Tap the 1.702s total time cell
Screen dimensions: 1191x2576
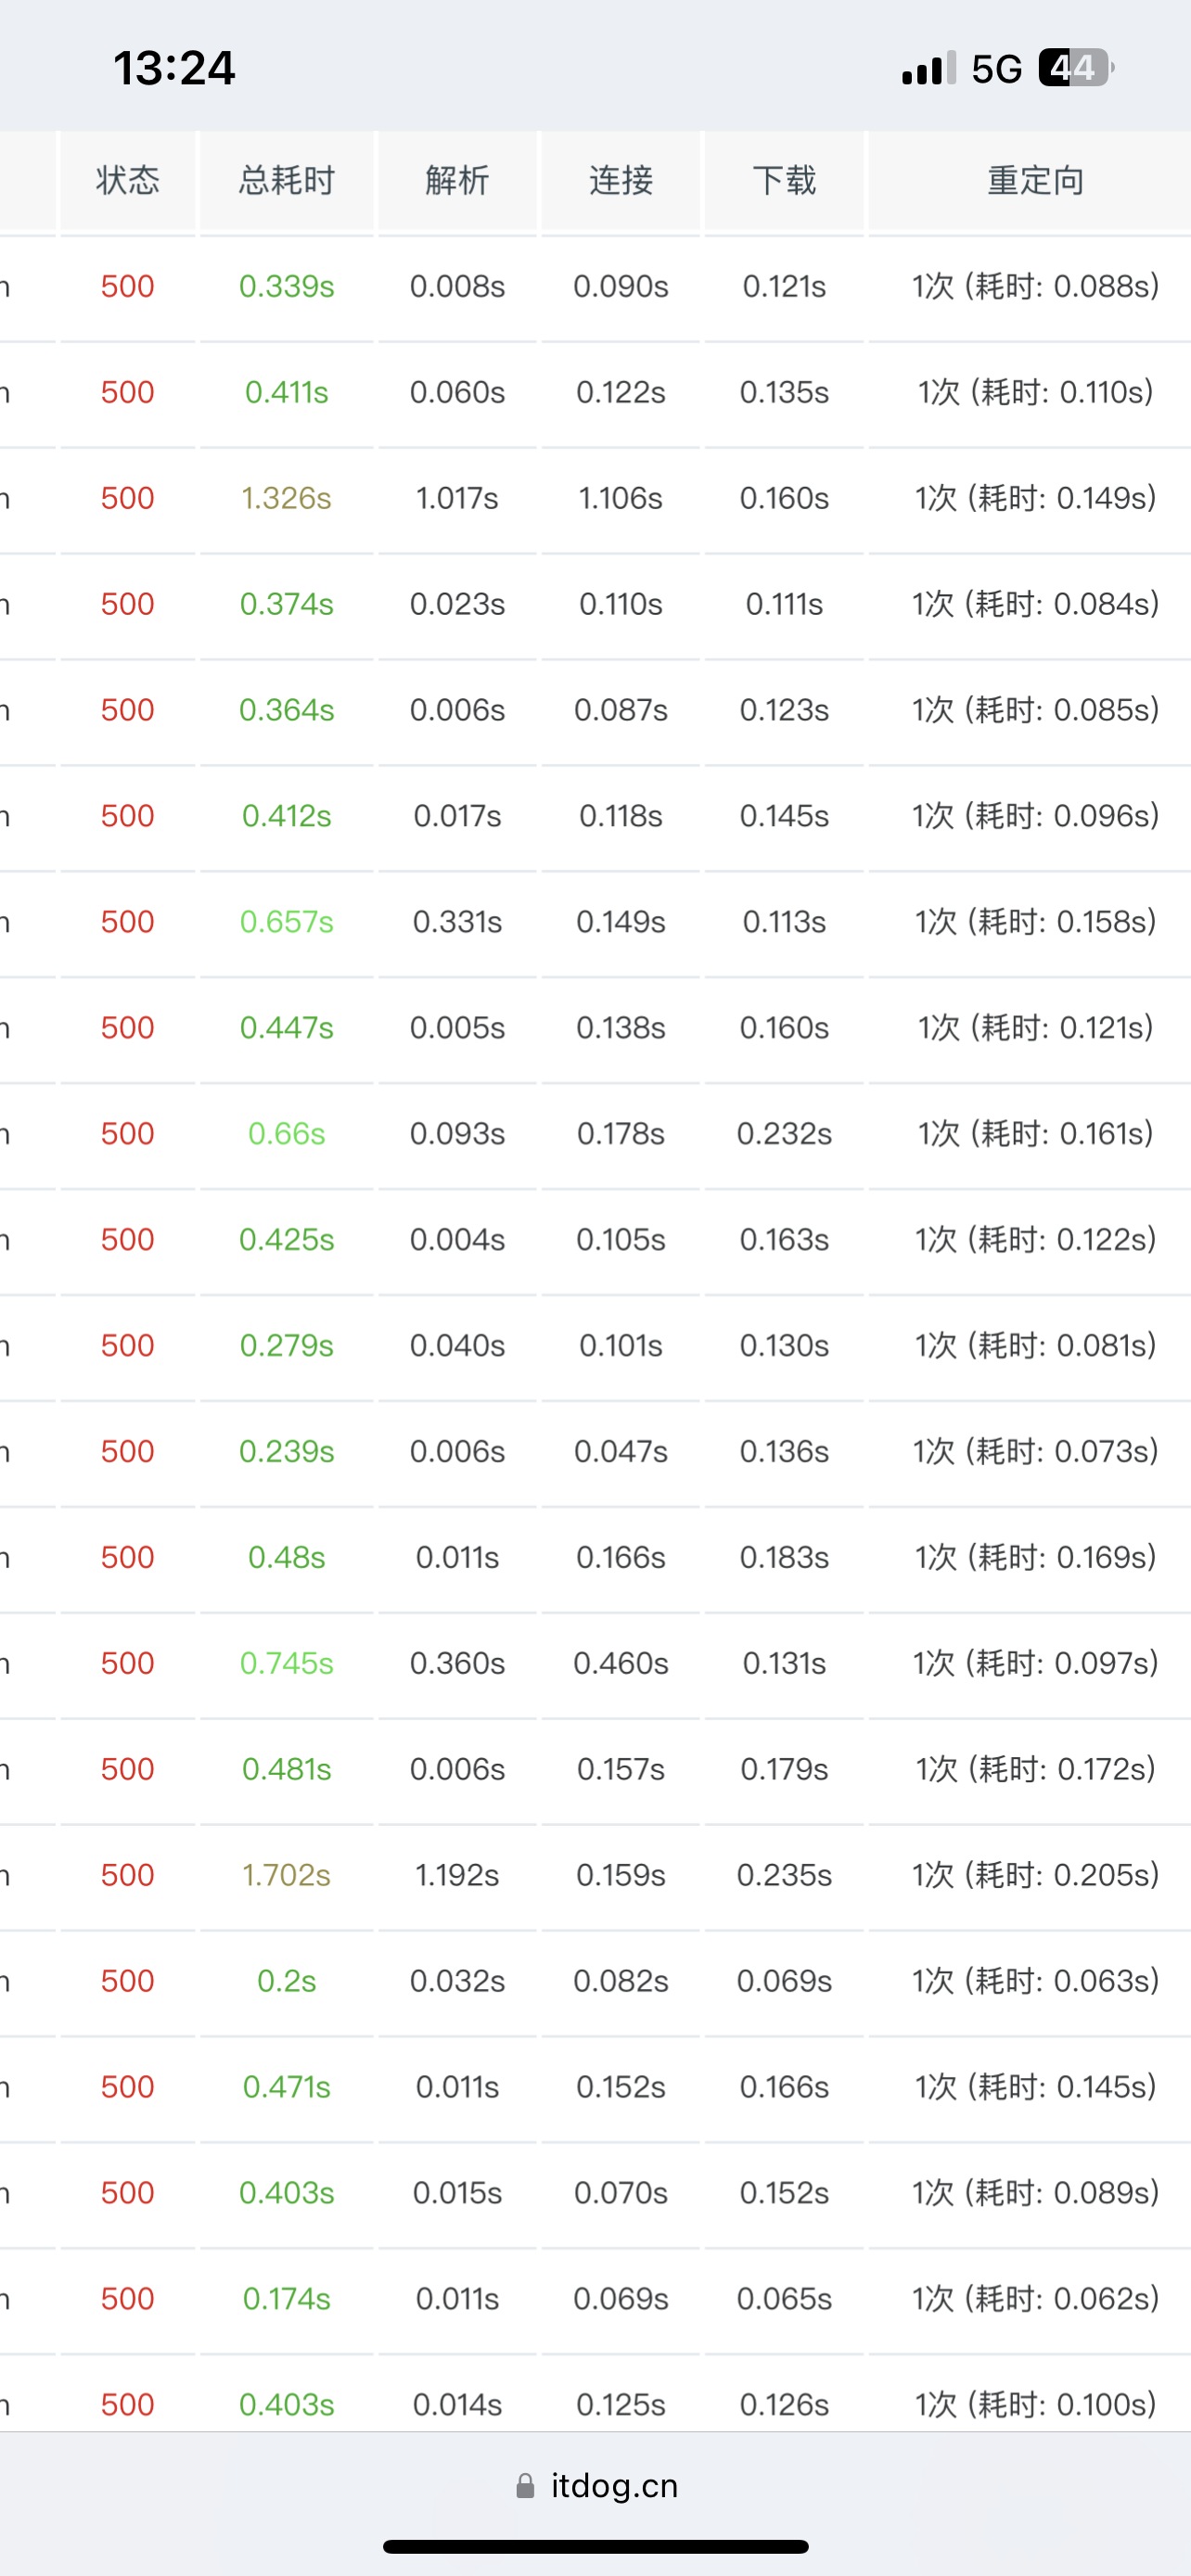(x=287, y=1875)
